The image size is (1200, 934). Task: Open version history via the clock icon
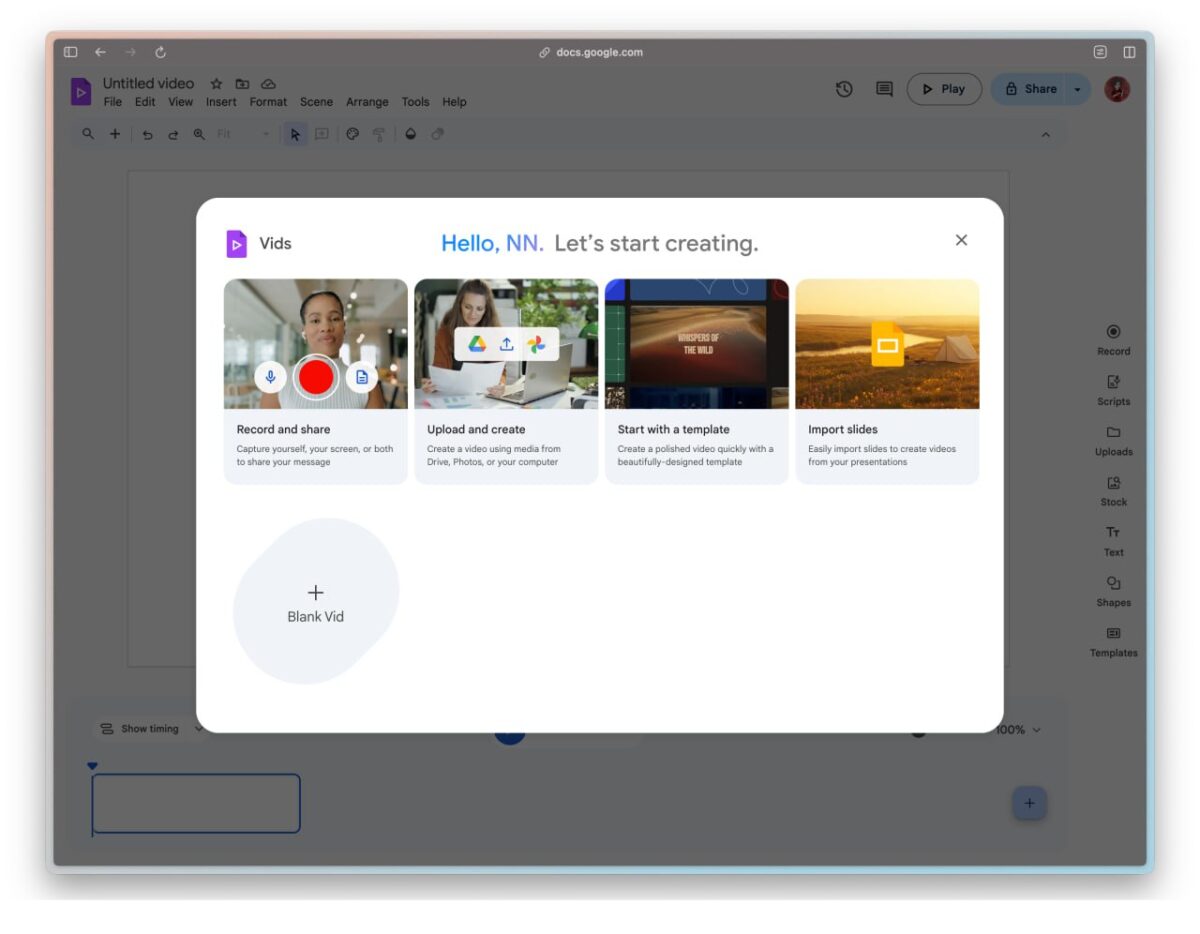tap(843, 89)
